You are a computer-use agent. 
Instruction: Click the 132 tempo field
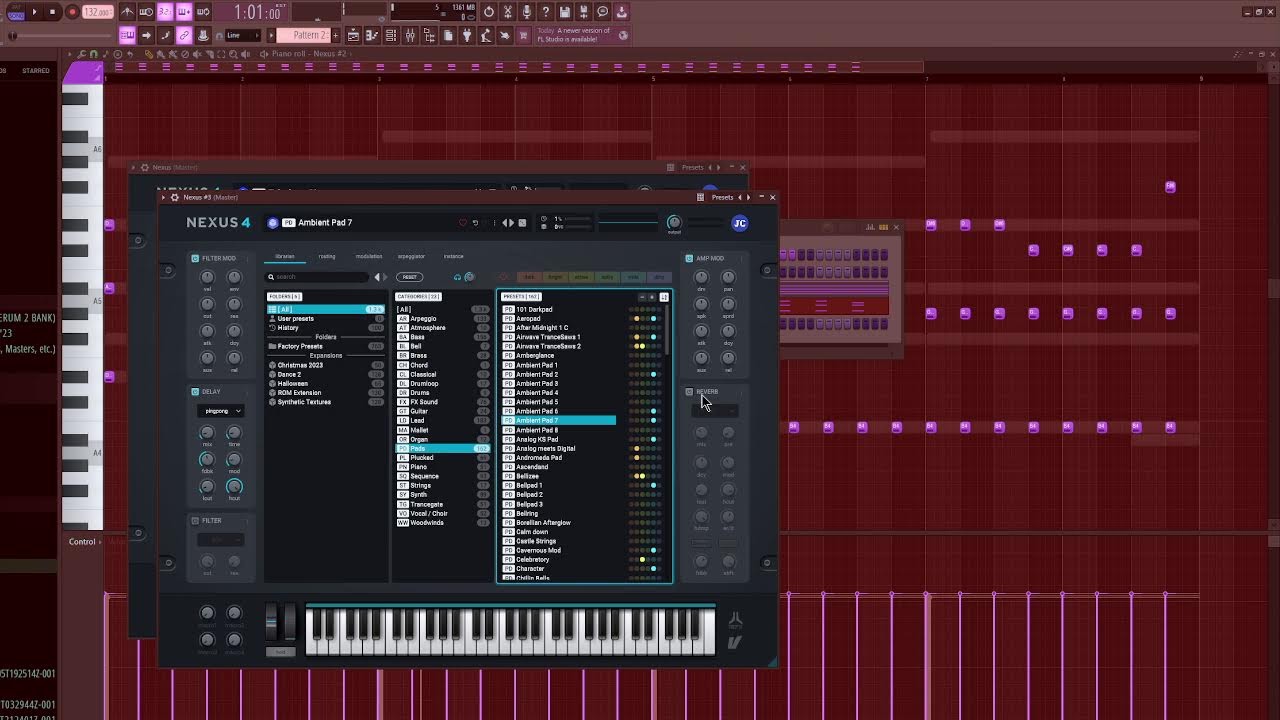click(x=97, y=12)
